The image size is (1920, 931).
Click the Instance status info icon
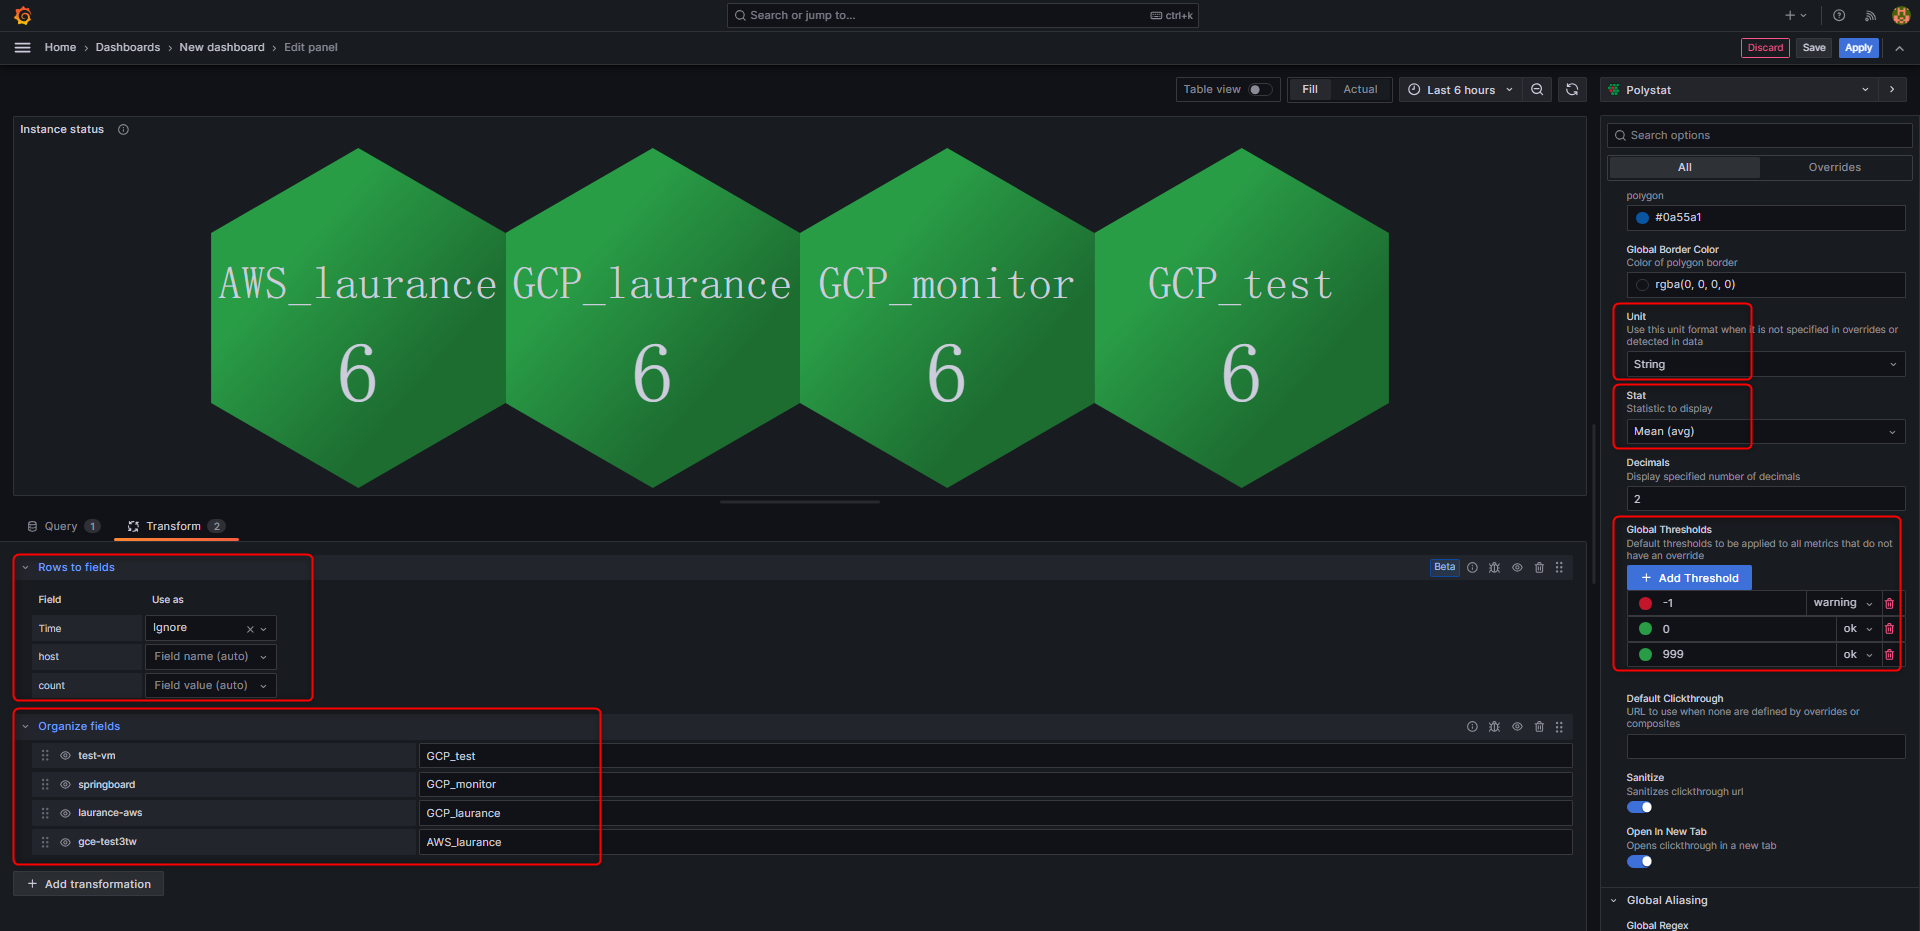coord(124,130)
